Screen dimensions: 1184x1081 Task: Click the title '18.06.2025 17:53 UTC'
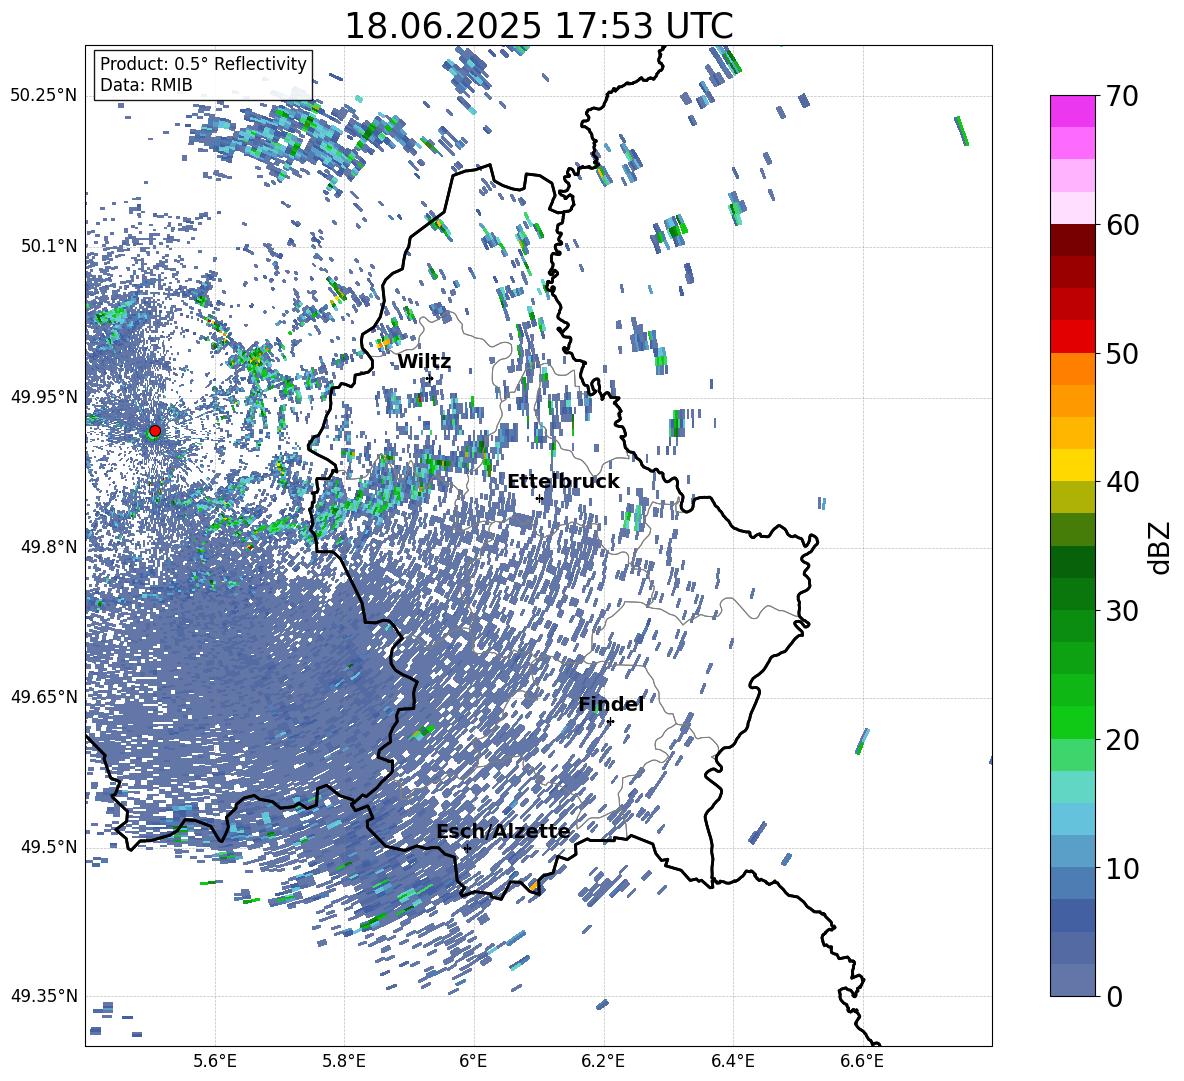tap(539, 26)
